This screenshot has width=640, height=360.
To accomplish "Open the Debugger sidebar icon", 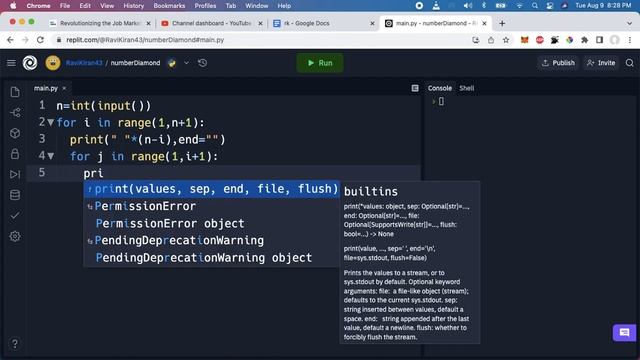I will (15, 174).
